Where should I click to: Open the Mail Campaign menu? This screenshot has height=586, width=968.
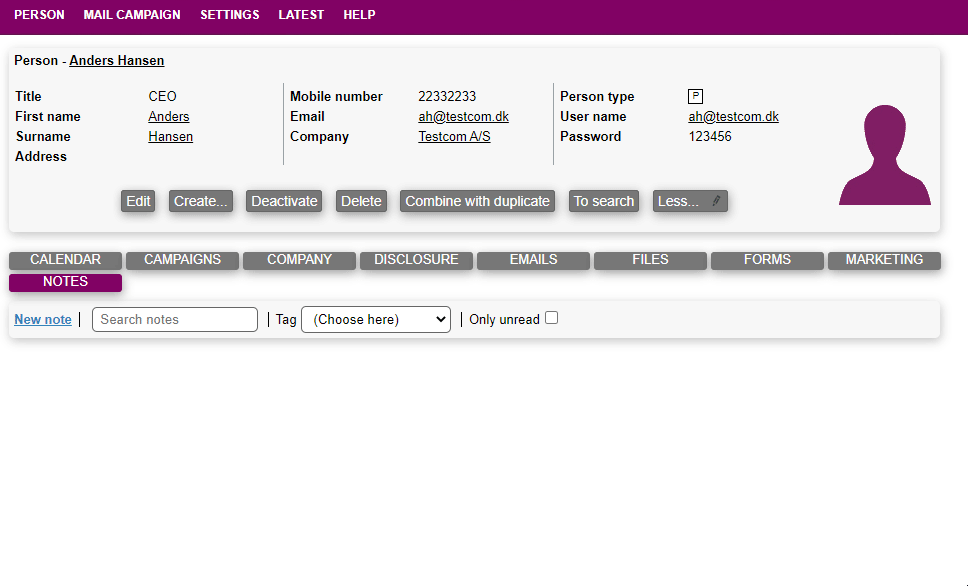coord(132,15)
